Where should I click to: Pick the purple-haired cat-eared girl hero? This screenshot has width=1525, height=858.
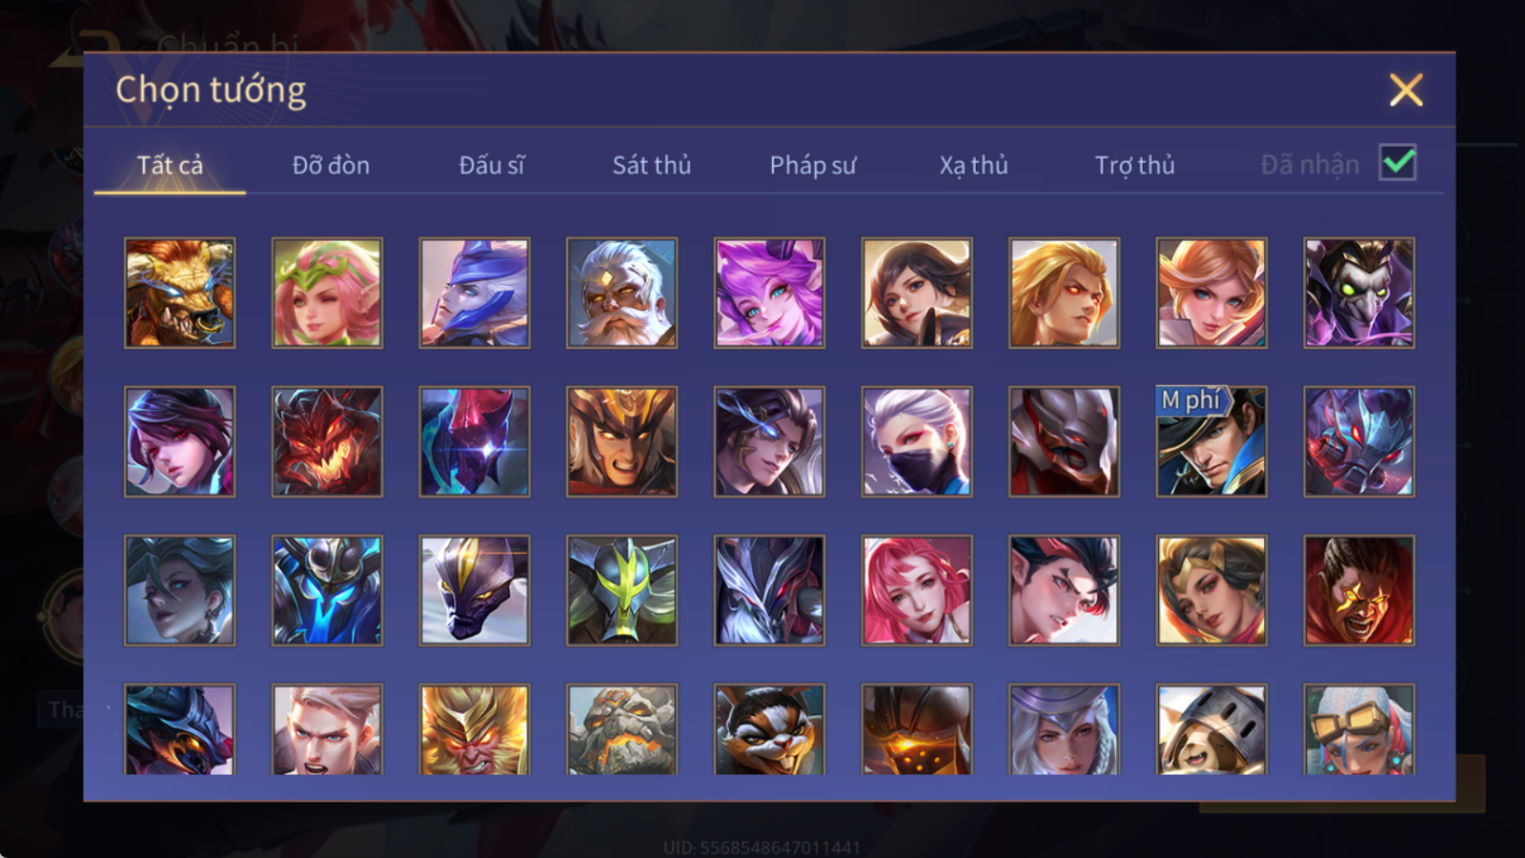tap(769, 293)
